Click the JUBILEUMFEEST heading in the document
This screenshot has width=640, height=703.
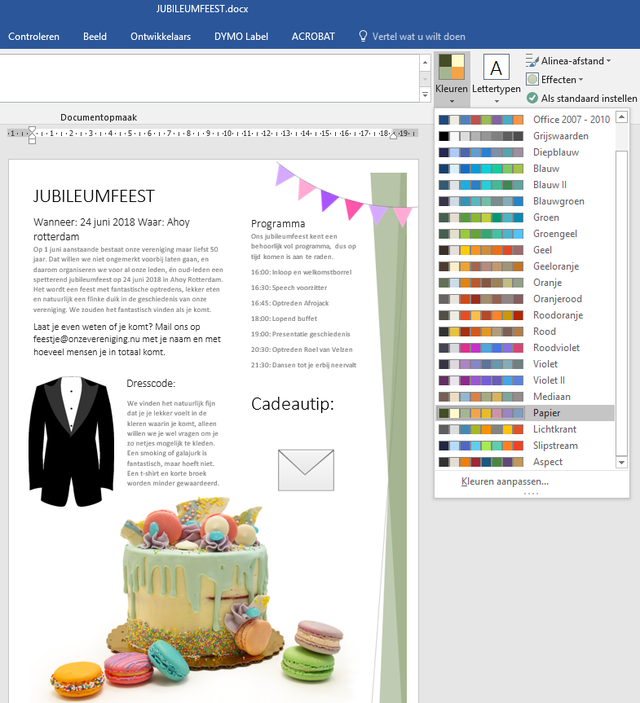click(94, 196)
